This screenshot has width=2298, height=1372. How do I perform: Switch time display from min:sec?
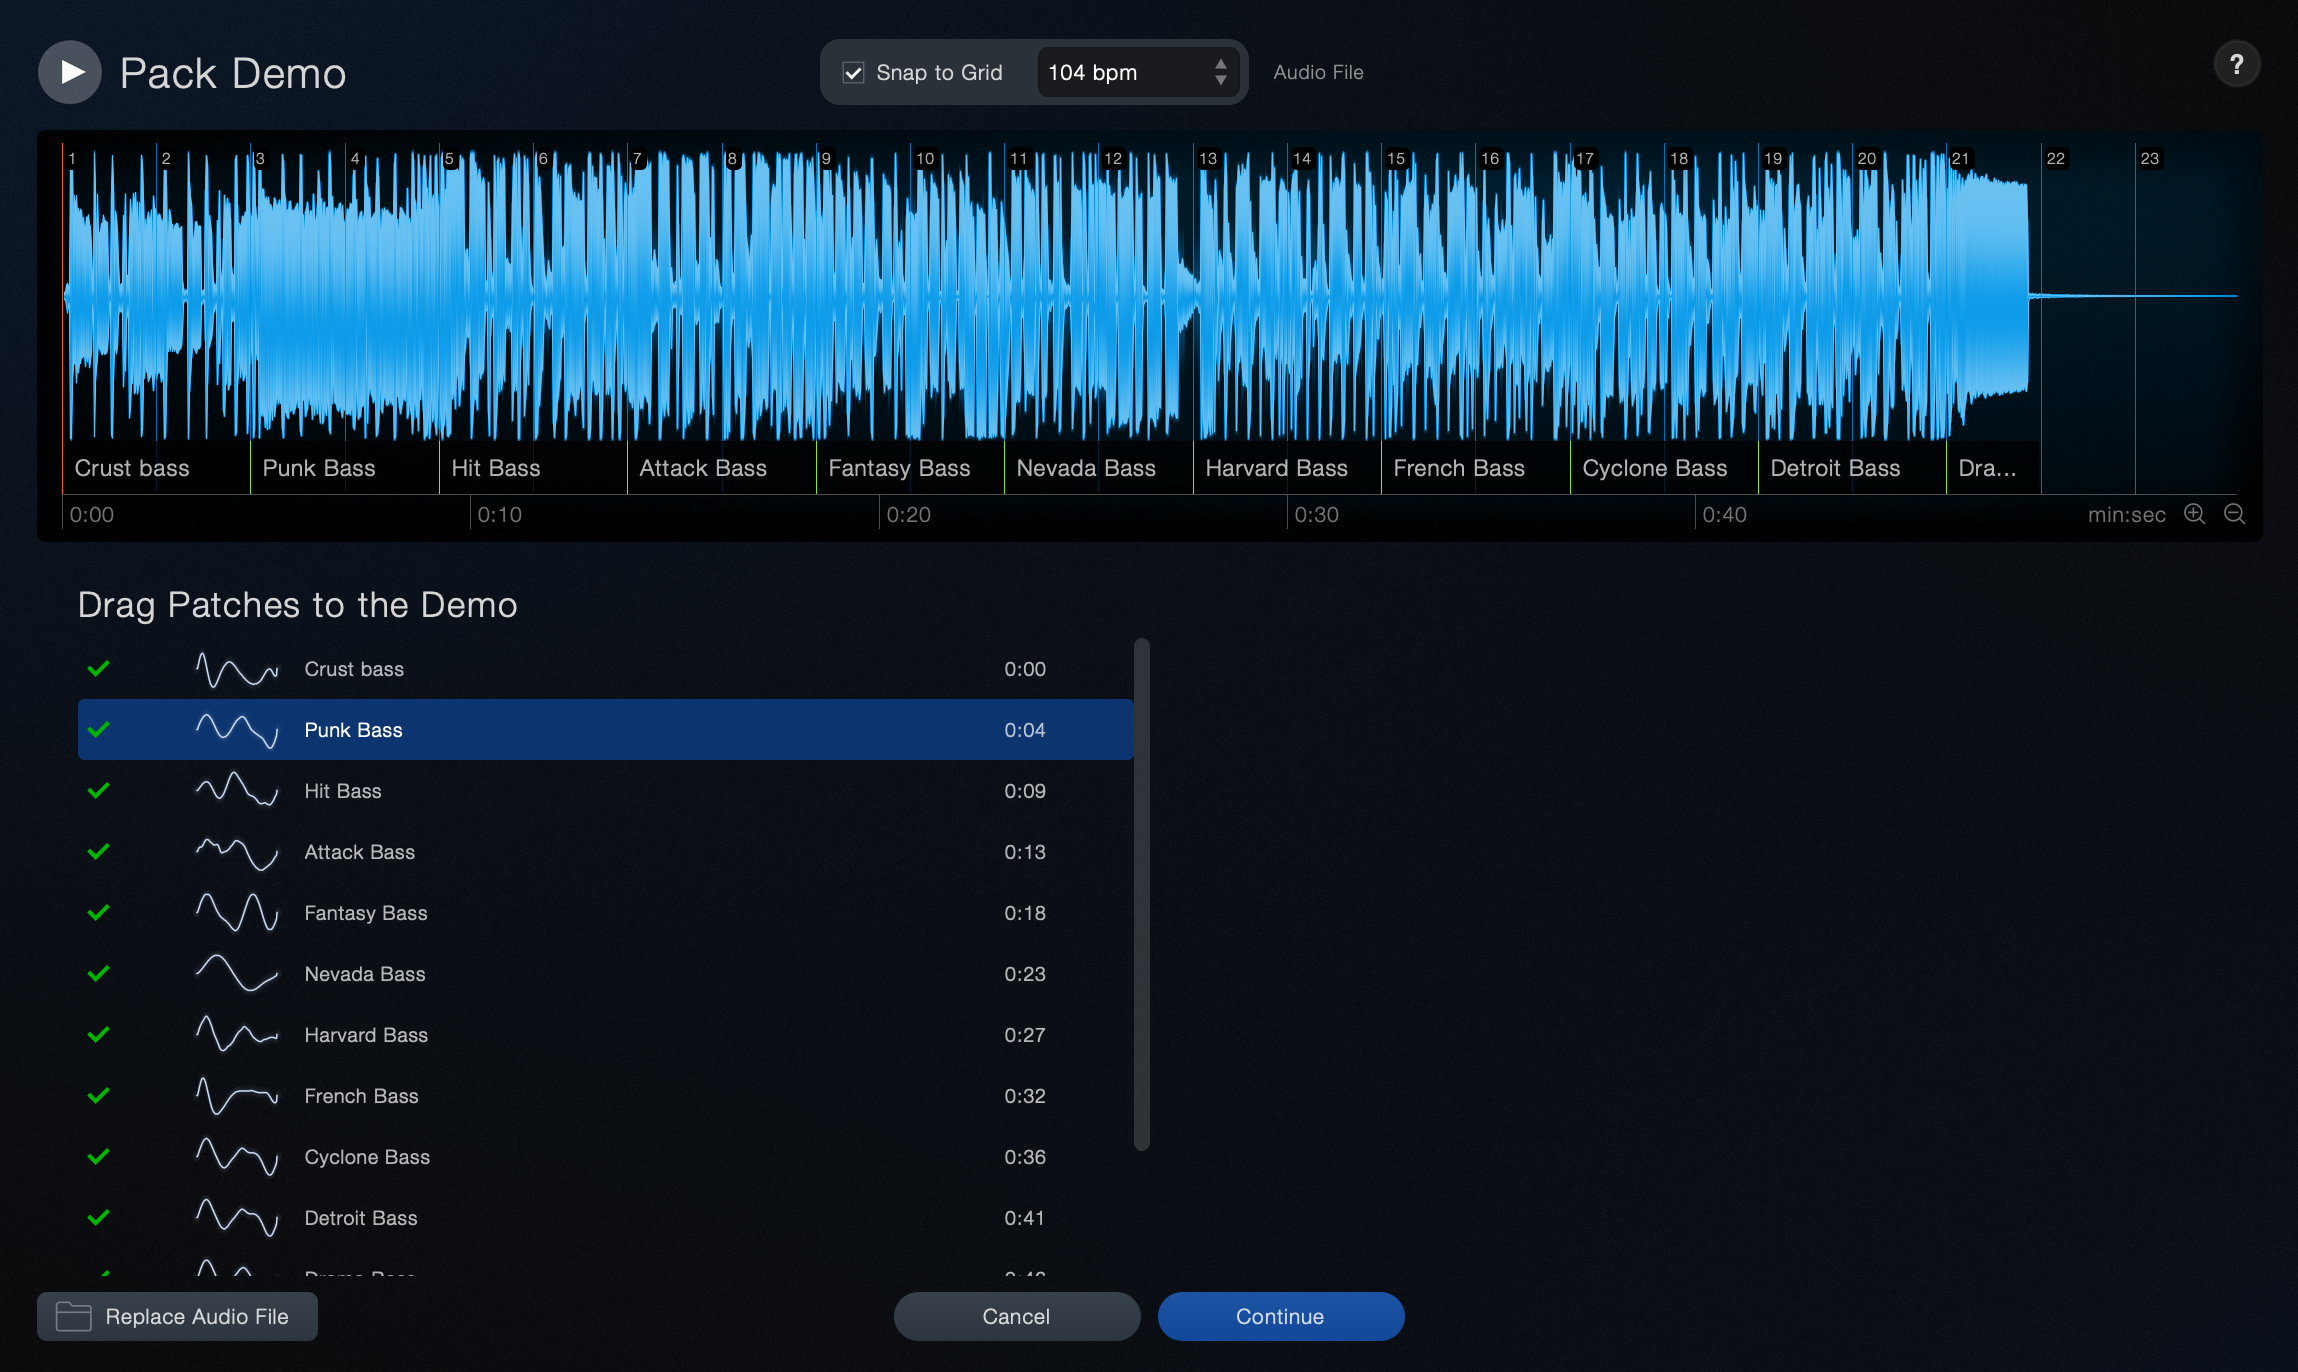pyautogui.click(x=2126, y=515)
